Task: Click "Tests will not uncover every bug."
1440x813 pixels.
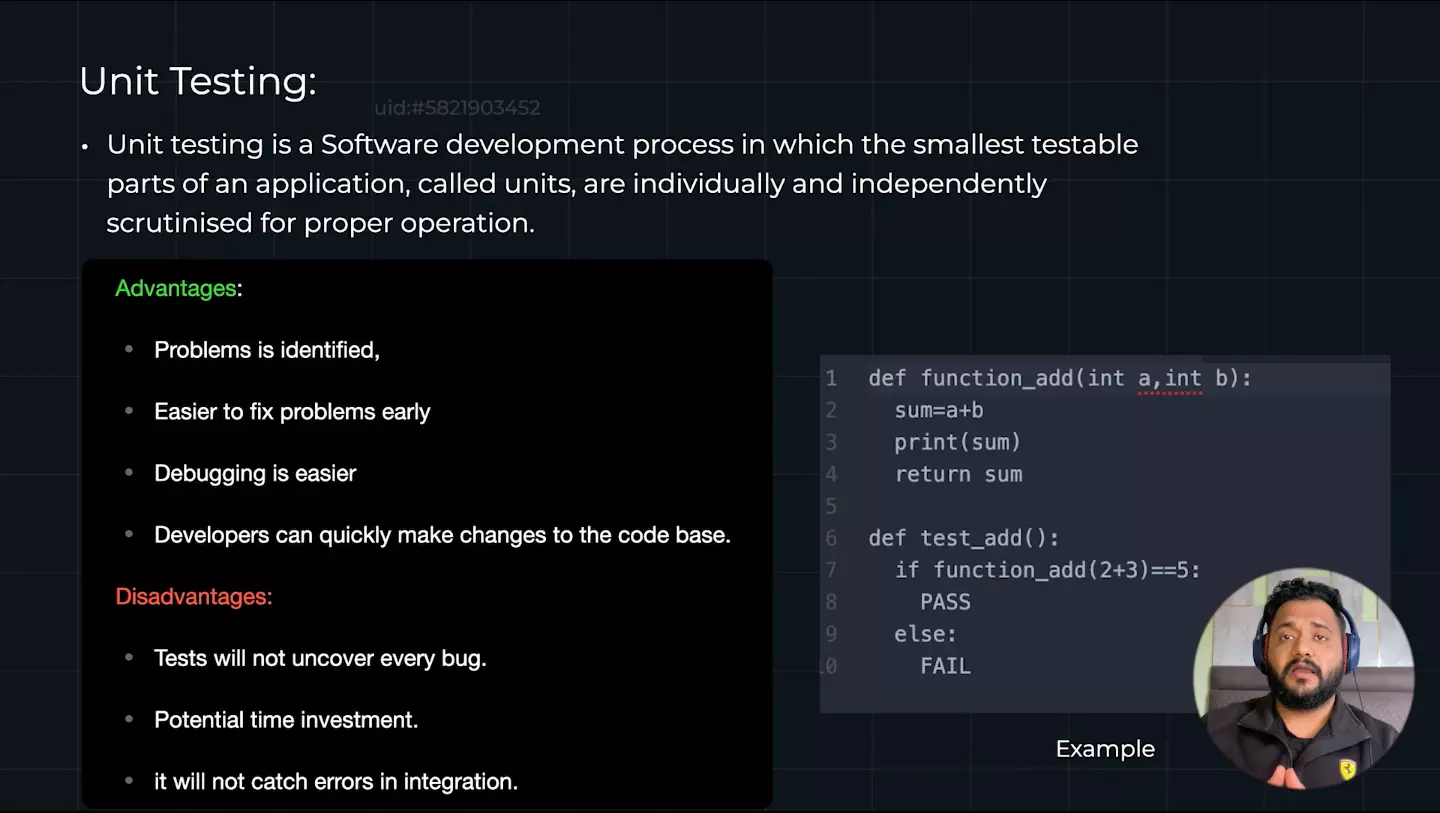Action: [x=320, y=658]
